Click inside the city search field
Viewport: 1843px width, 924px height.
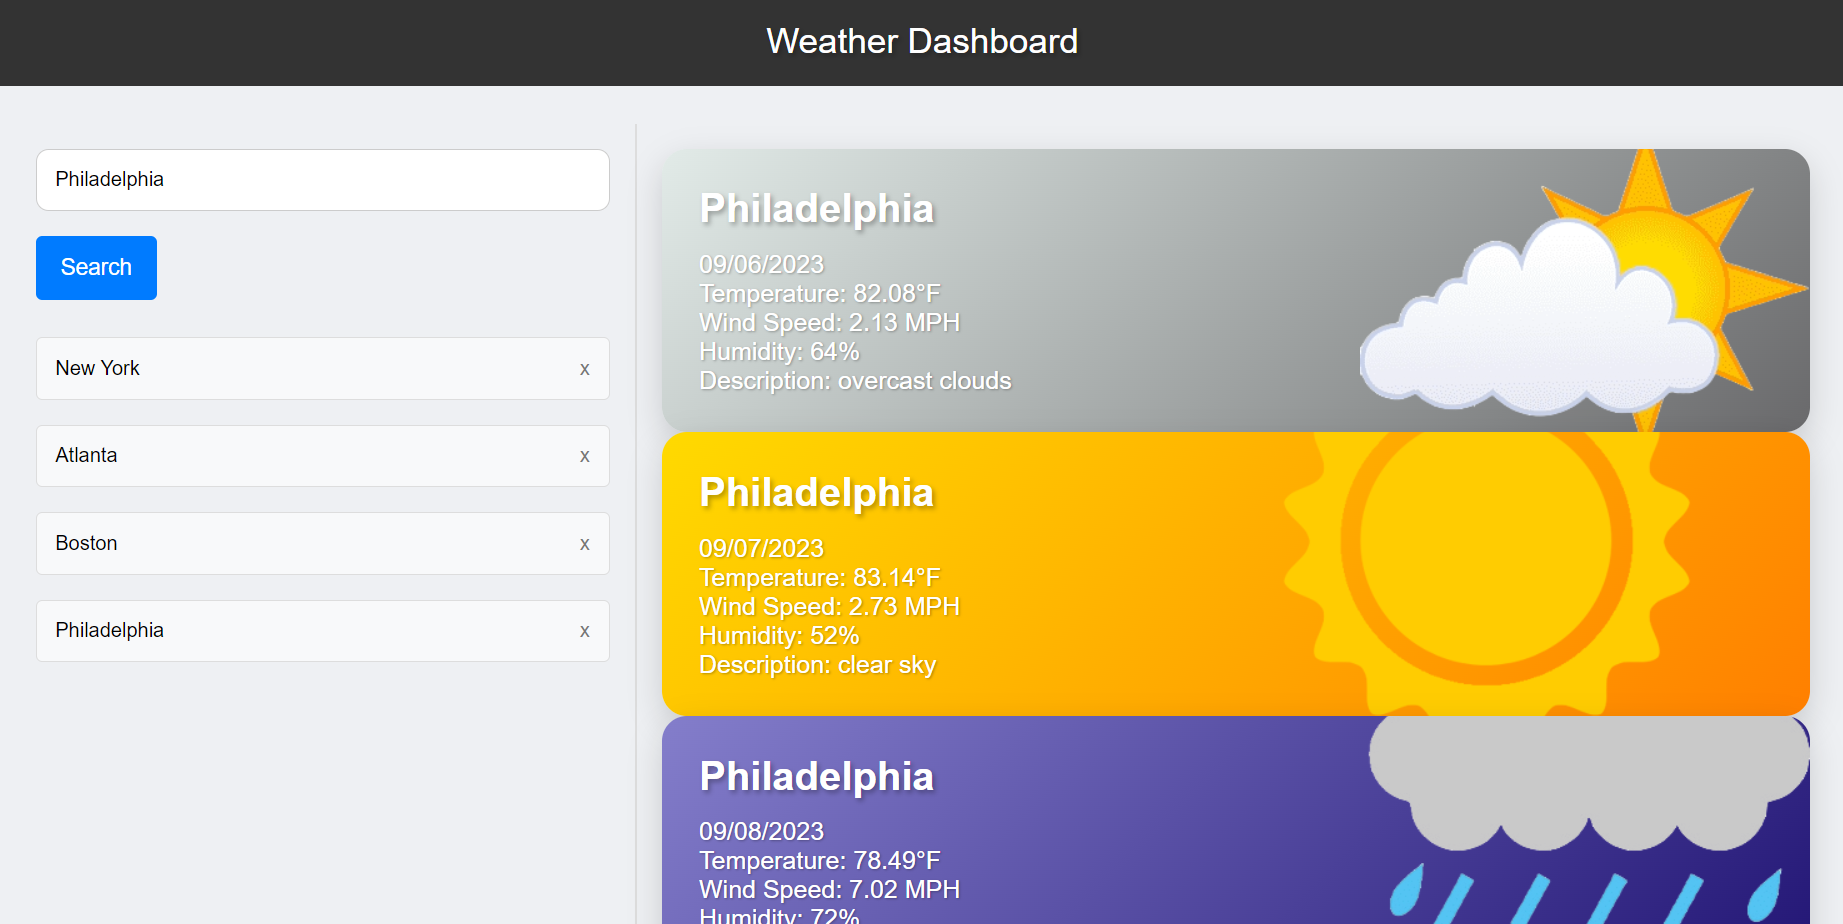322,180
